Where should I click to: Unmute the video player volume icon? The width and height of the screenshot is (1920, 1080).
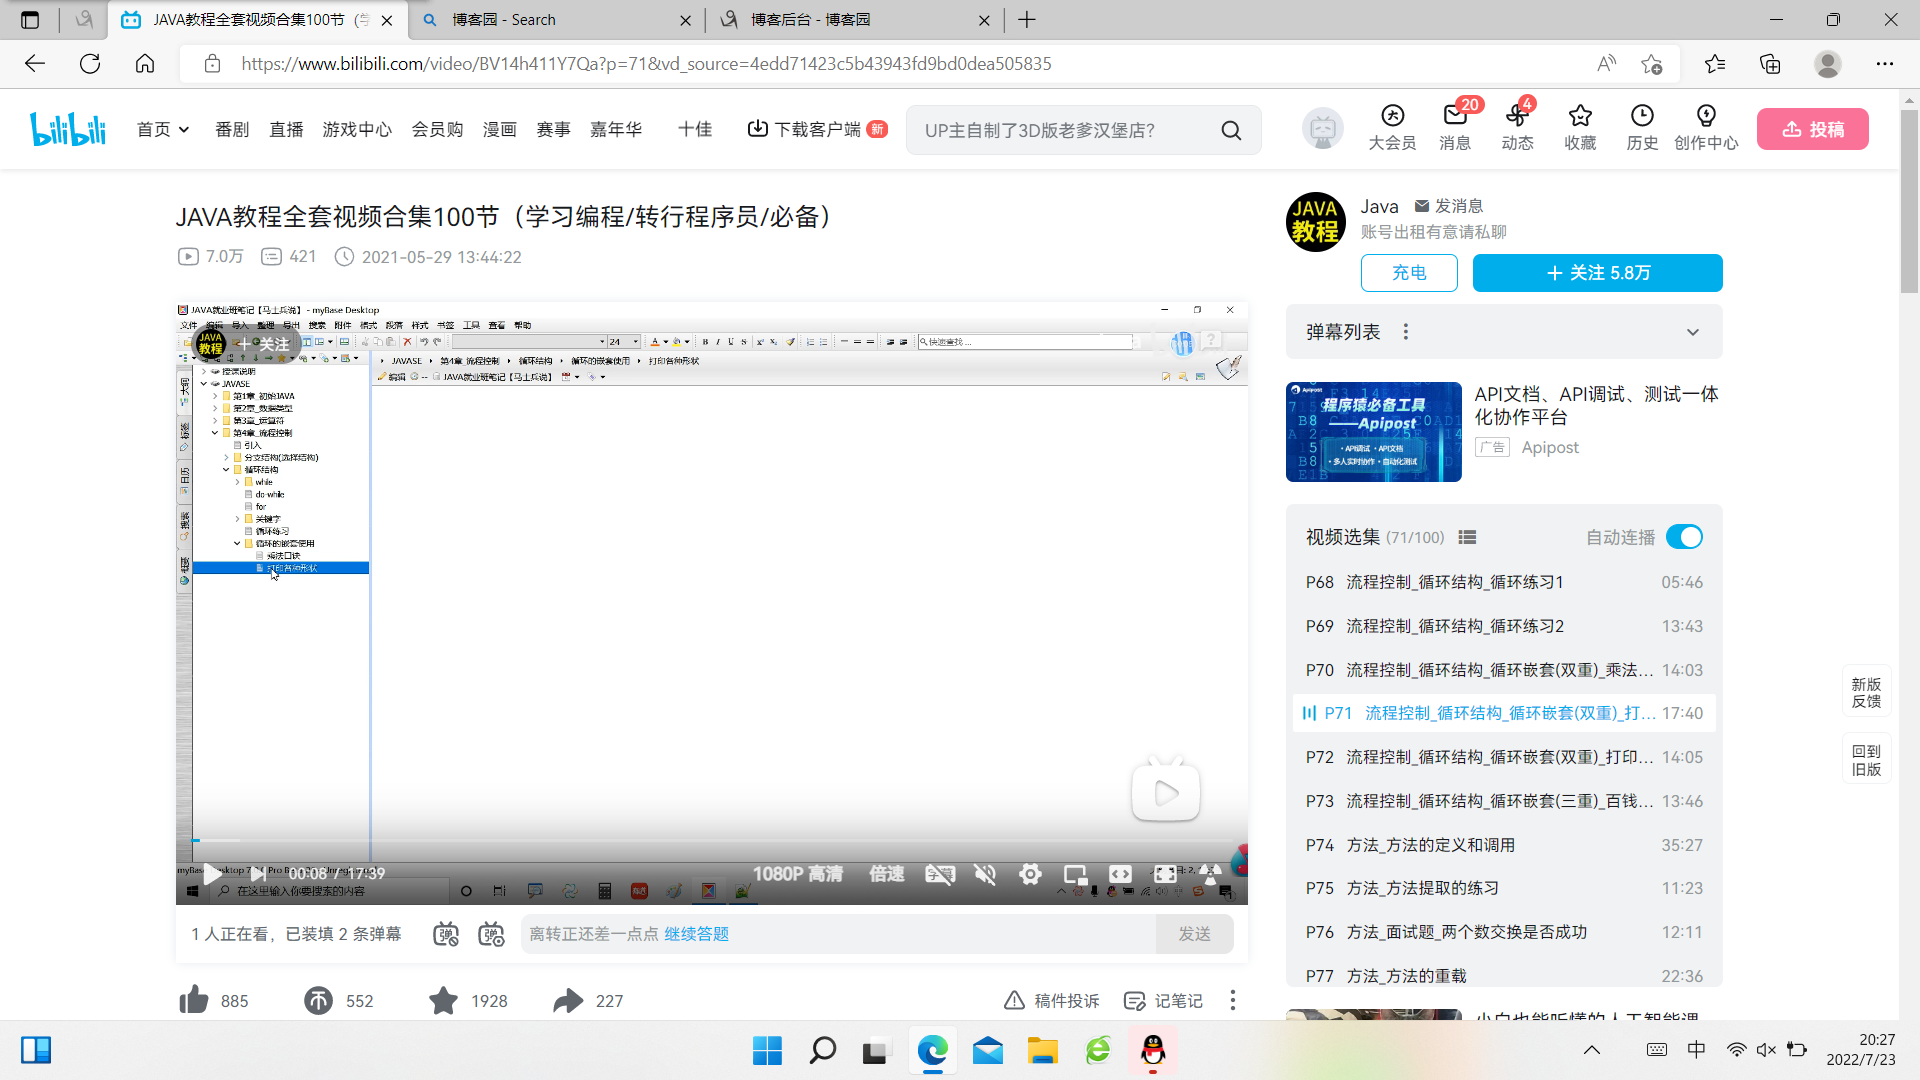click(985, 875)
